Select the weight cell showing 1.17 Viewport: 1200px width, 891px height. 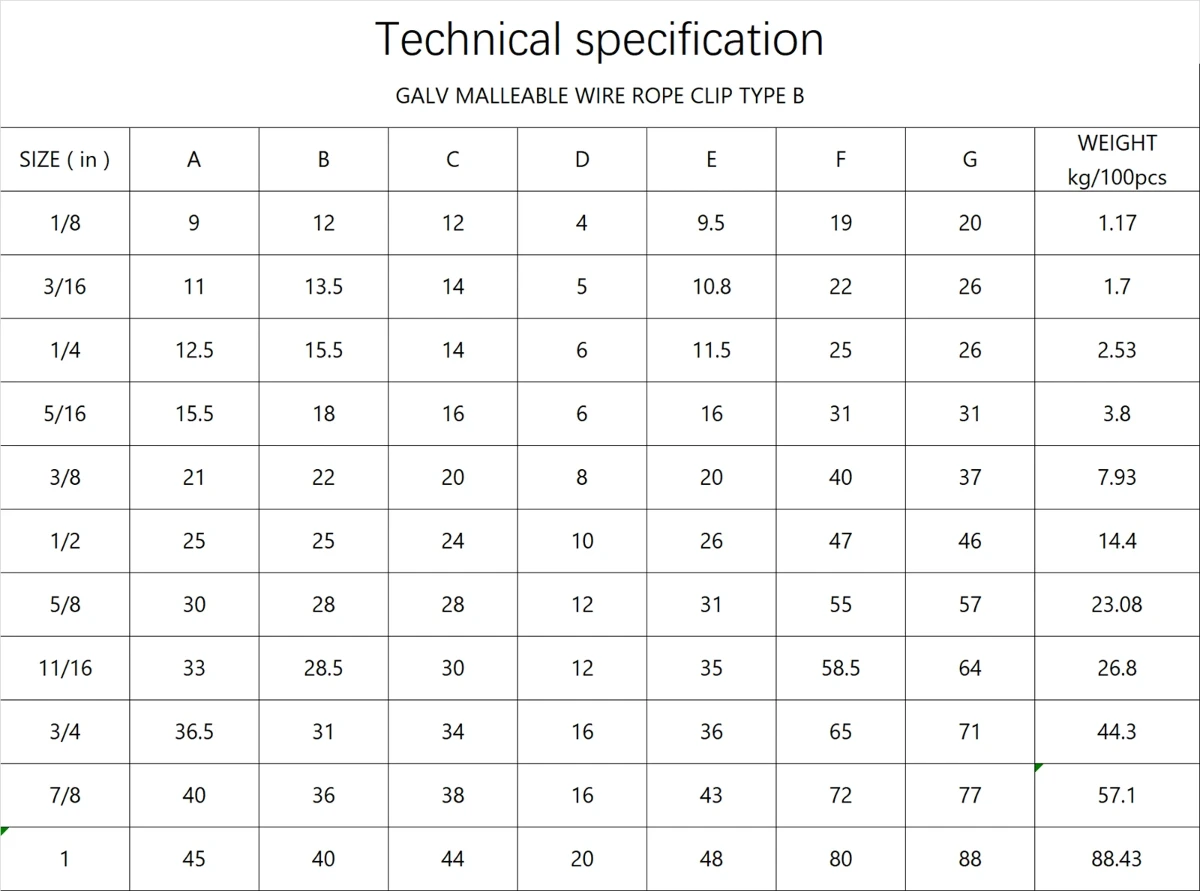(1117, 223)
